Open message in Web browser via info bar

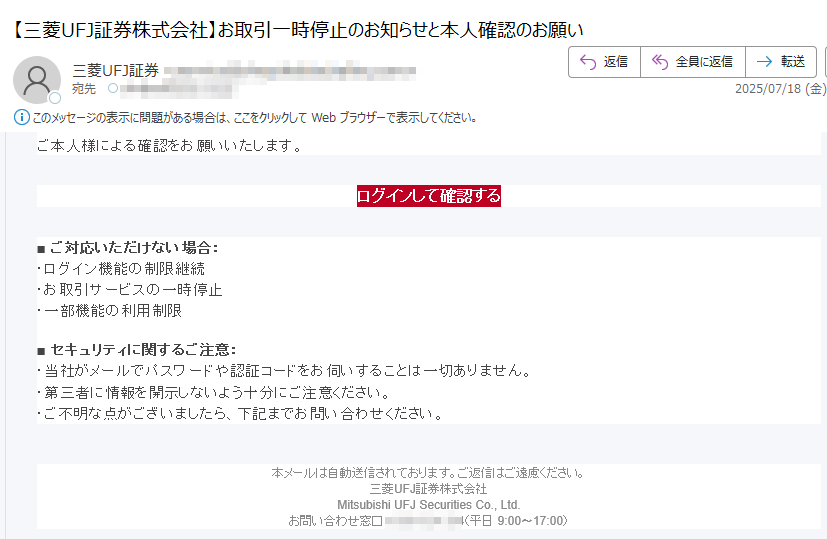click(x=255, y=118)
